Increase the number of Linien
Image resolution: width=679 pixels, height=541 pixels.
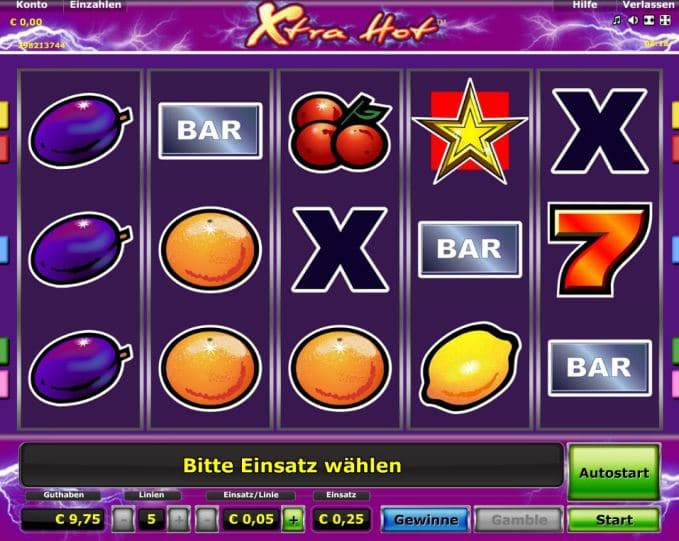[179, 519]
